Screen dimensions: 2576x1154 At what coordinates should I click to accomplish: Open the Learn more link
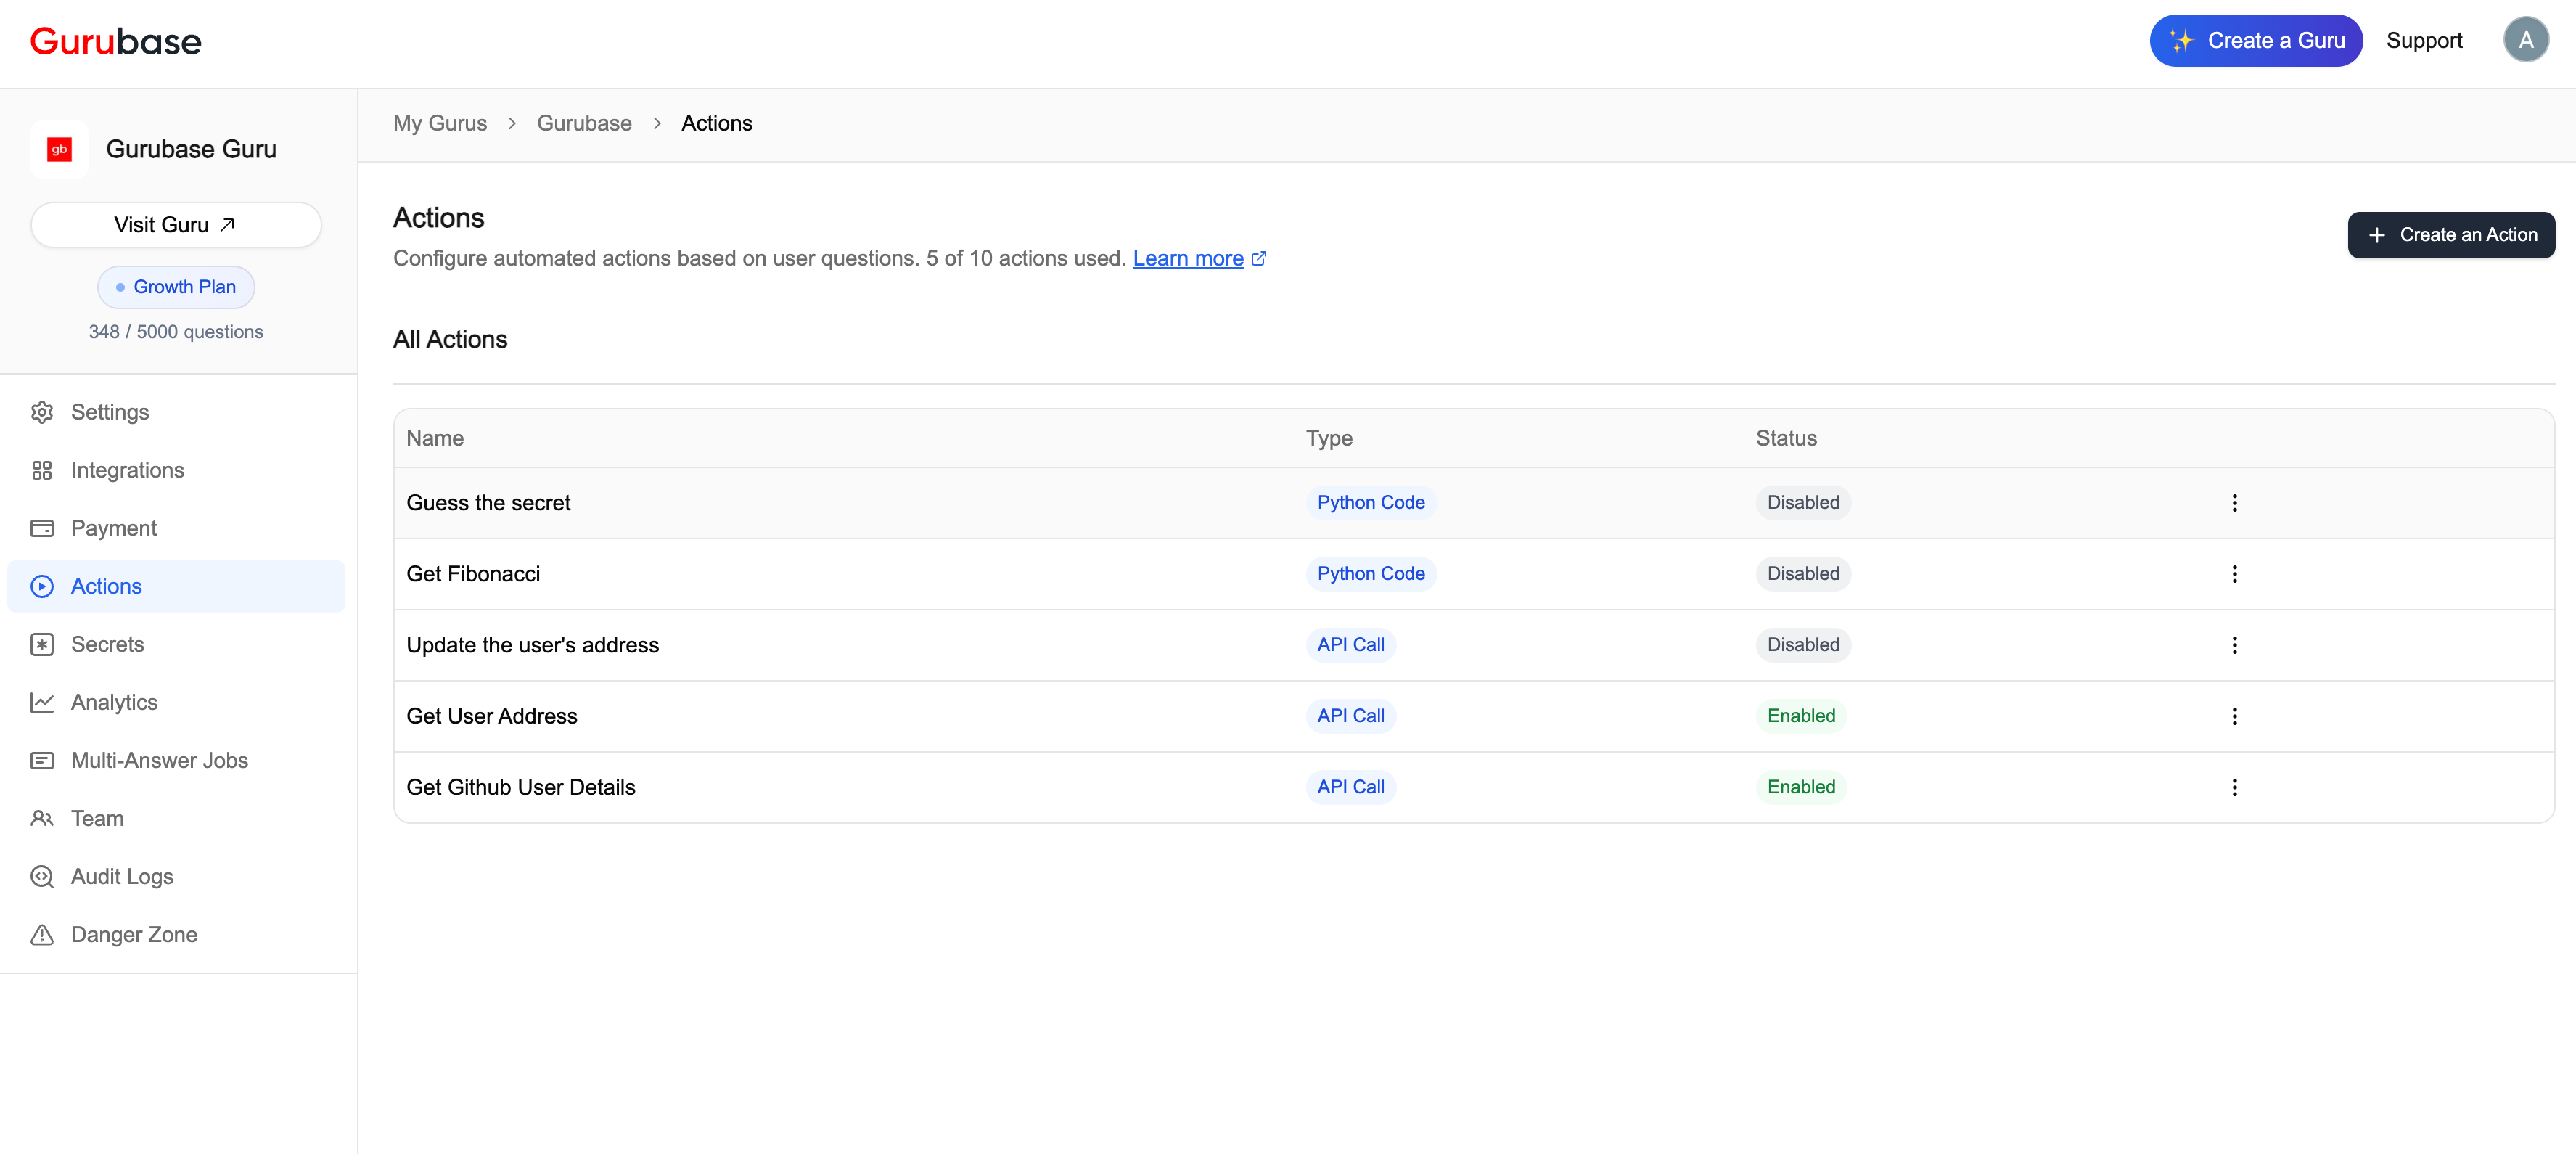(x=1188, y=258)
